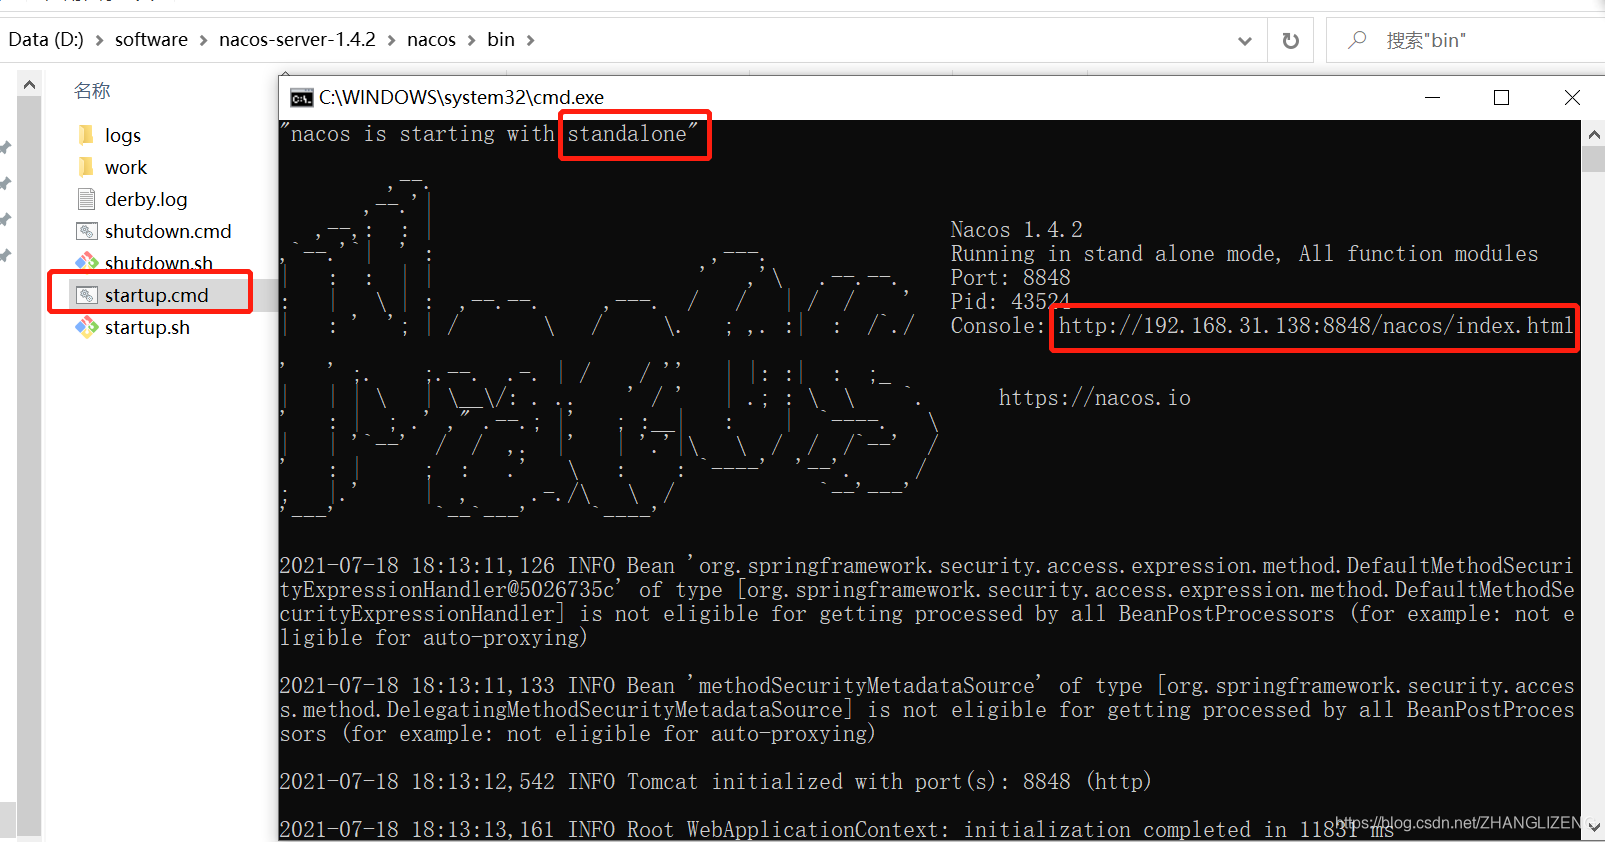Viewport: 1605px width, 842px height.
Task: Sort files by the 名称 column header
Action: pos(92,91)
